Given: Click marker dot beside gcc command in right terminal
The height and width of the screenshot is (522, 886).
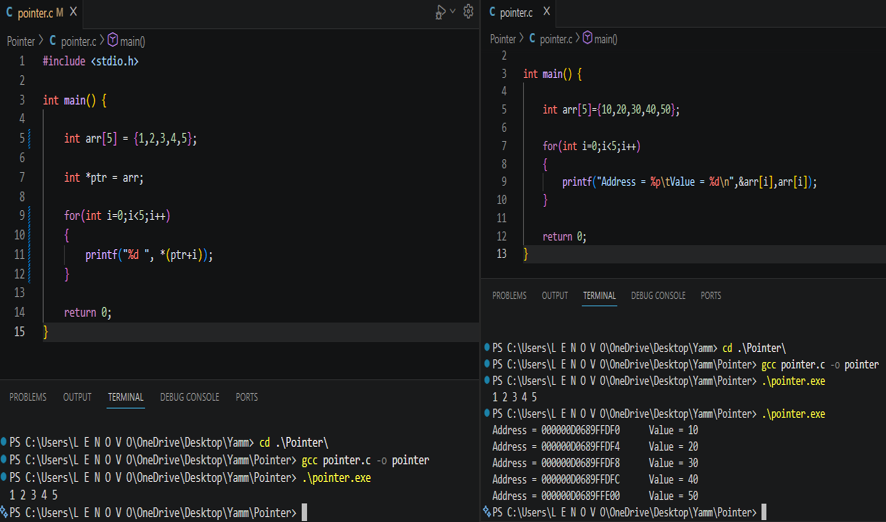Looking at the screenshot, I should pyautogui.click(x=487, y=363).
